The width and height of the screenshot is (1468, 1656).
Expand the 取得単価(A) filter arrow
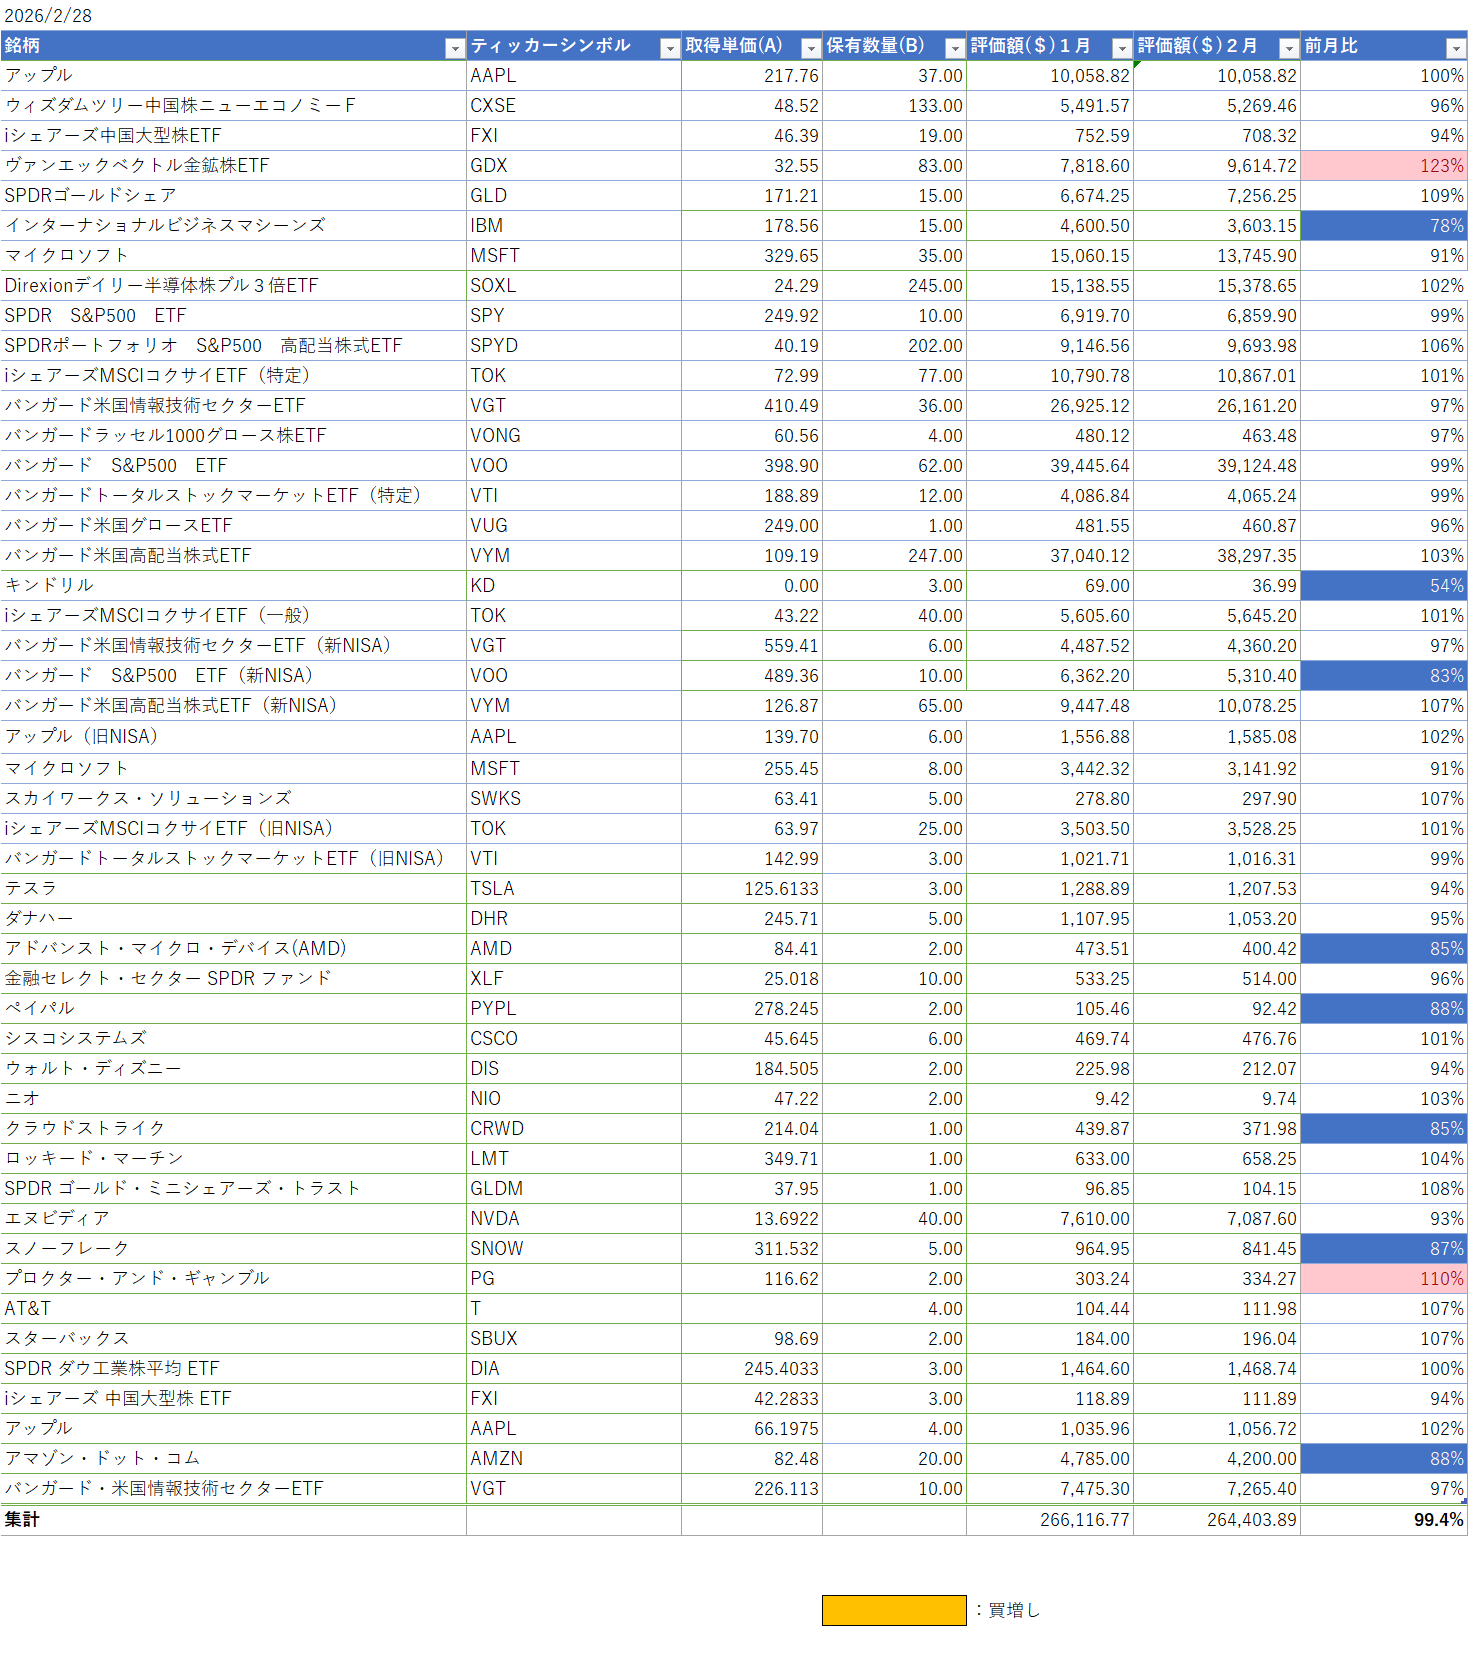coord(811,48)
